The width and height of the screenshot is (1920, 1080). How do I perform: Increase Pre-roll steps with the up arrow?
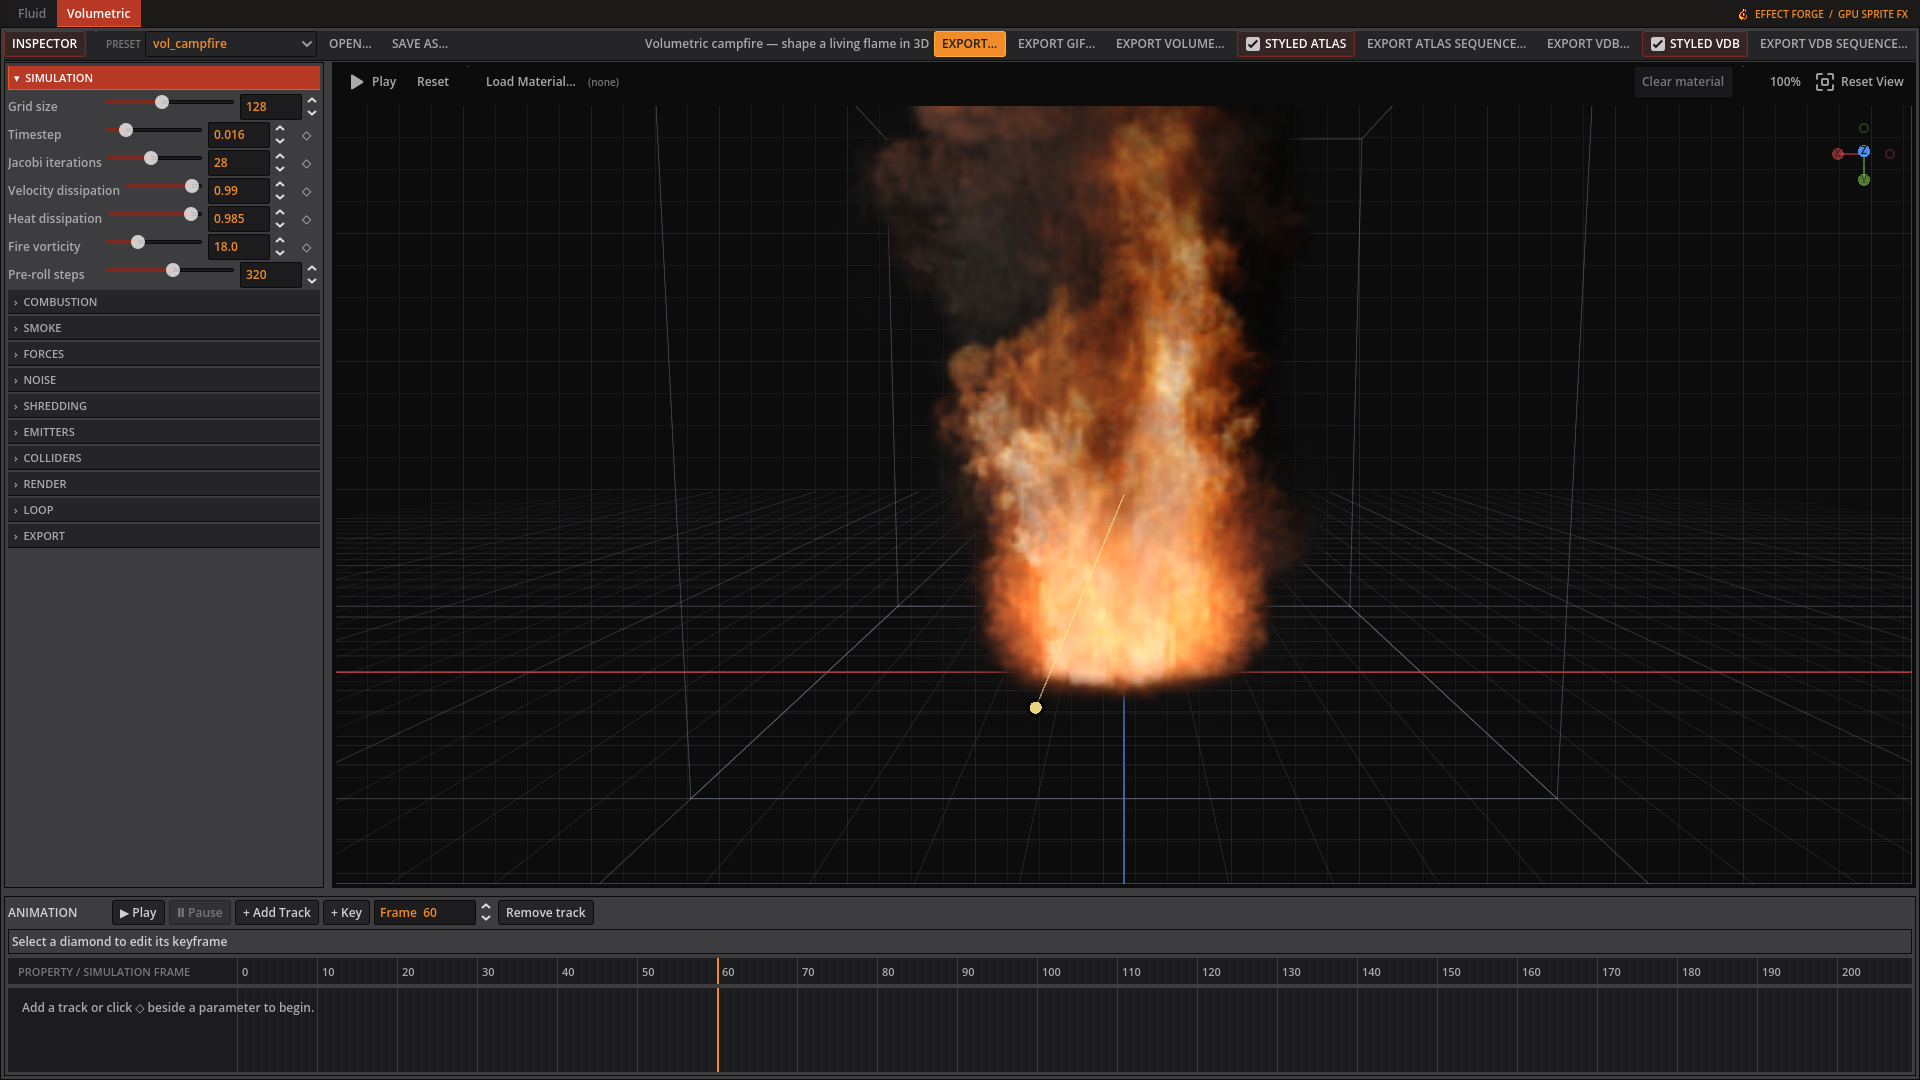[x=312, y=269]
